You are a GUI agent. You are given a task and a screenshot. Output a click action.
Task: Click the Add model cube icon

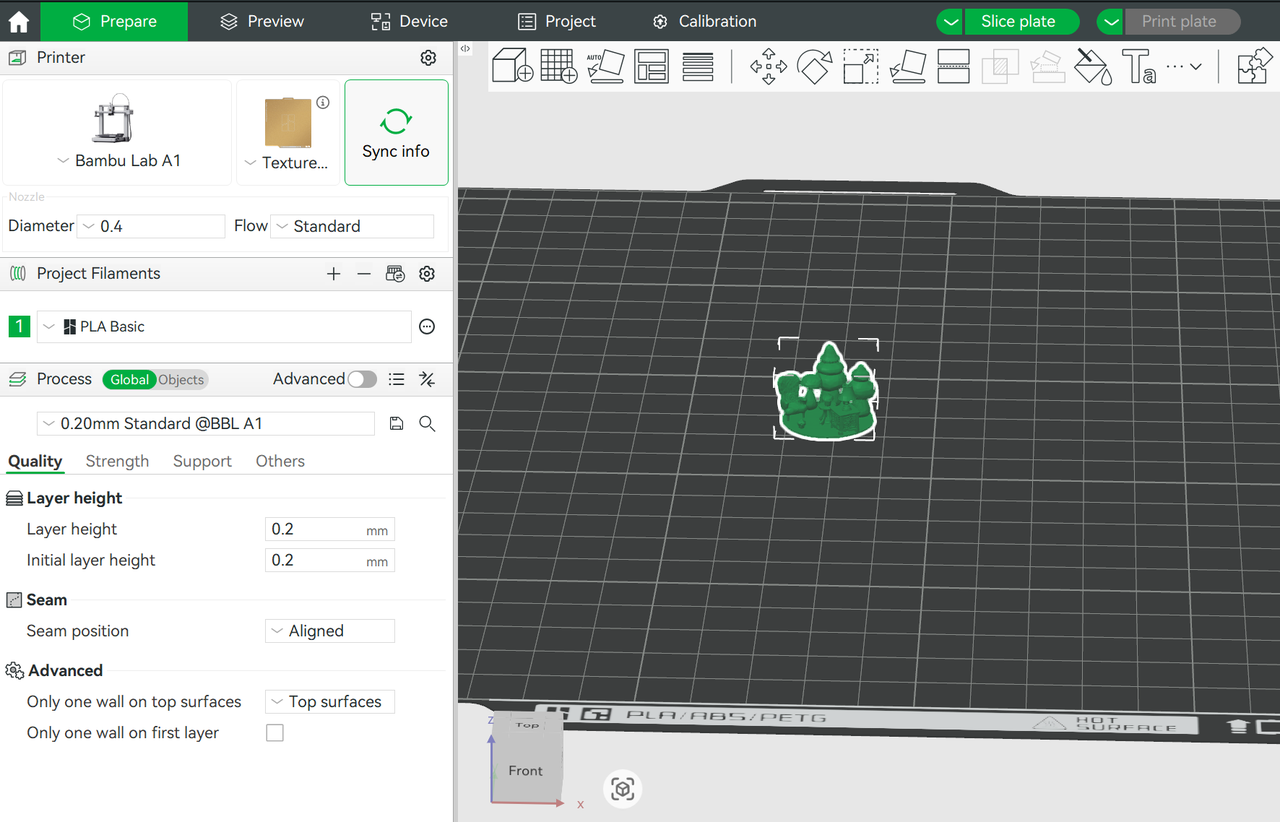point(513,66)
